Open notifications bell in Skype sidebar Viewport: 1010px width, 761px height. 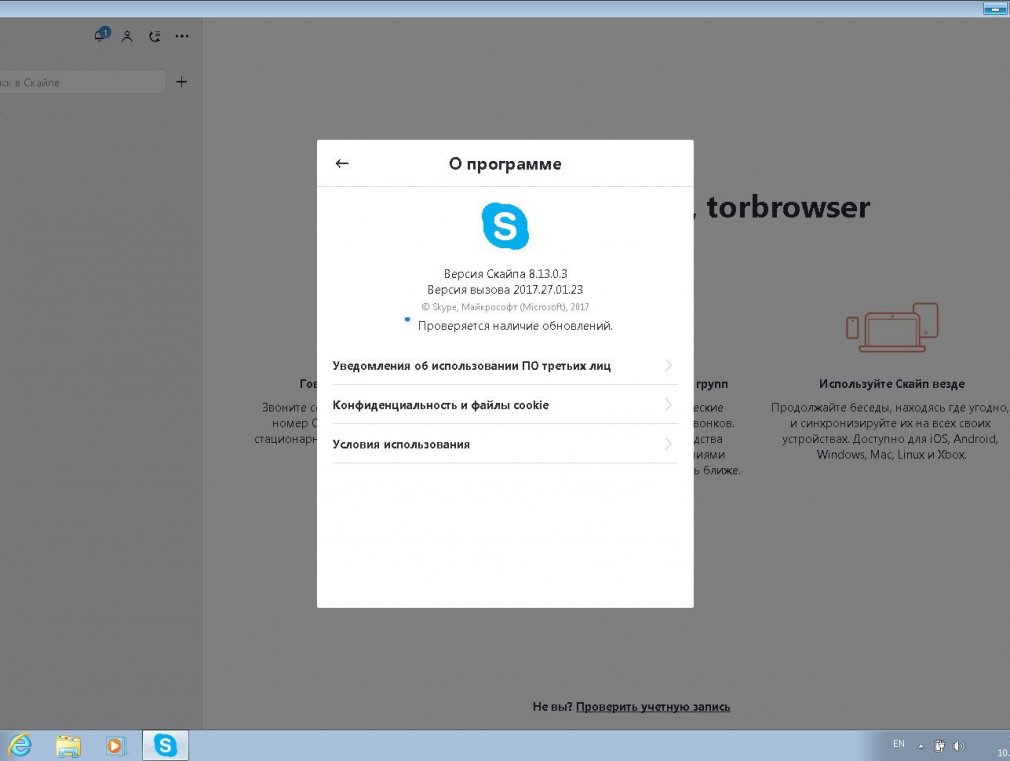coord(101,35)
